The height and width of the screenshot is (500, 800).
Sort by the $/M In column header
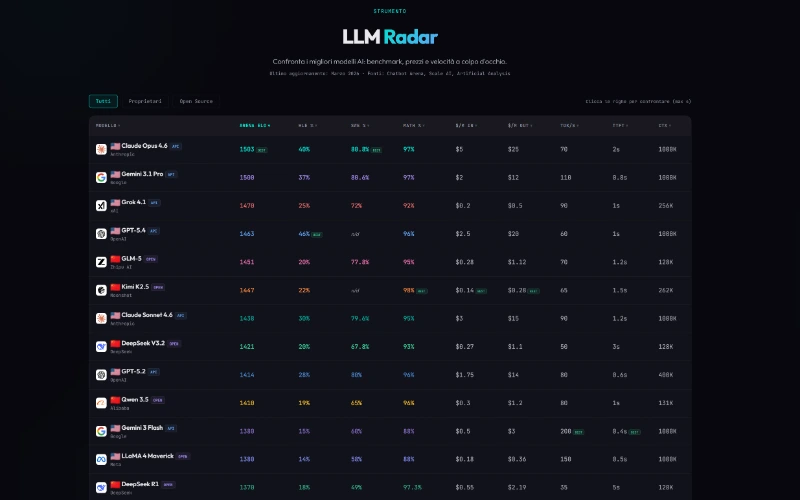pos(466,126)
